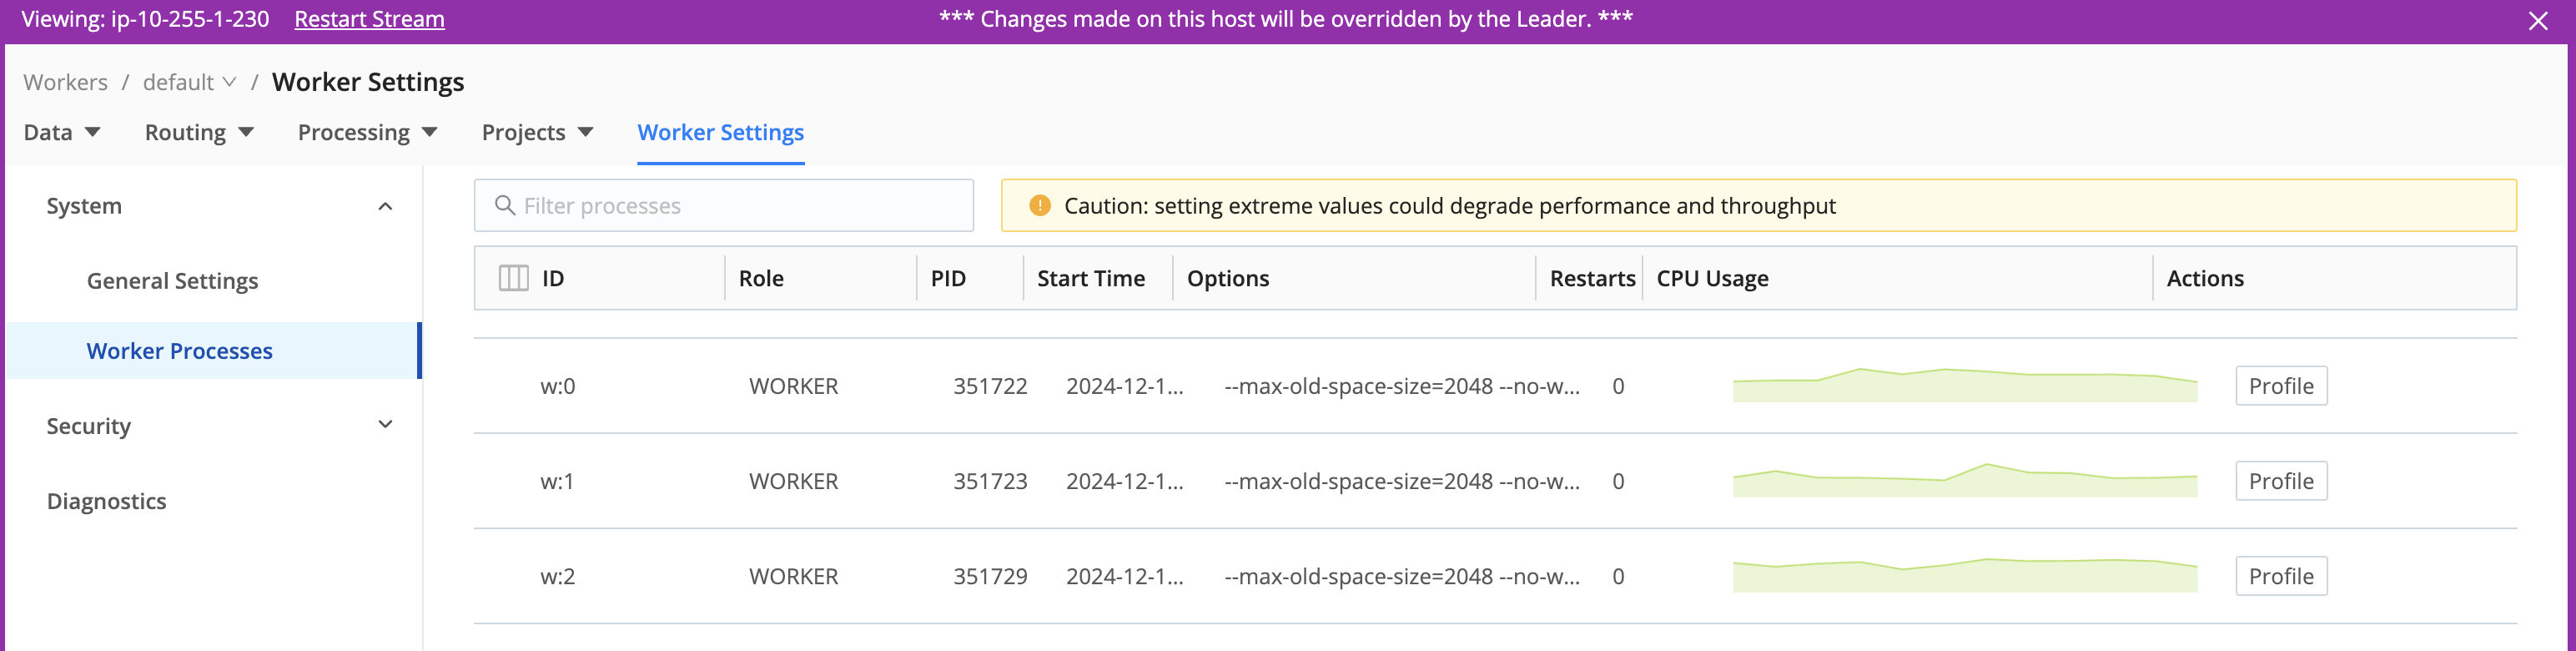Click into the Filter processes field
The width and height of the screenshot is (2576, 651).
click(724, 205)
